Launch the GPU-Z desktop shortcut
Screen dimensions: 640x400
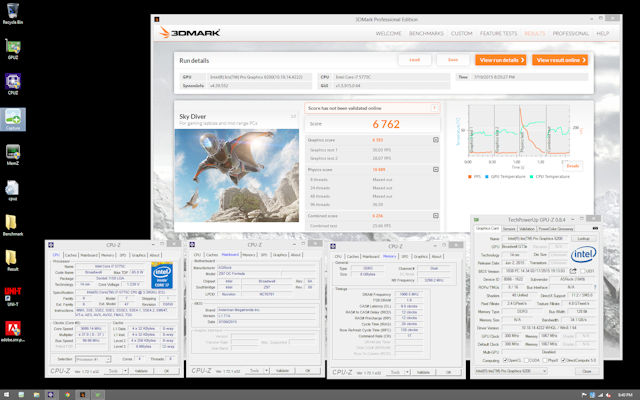[x=13, y=49]
